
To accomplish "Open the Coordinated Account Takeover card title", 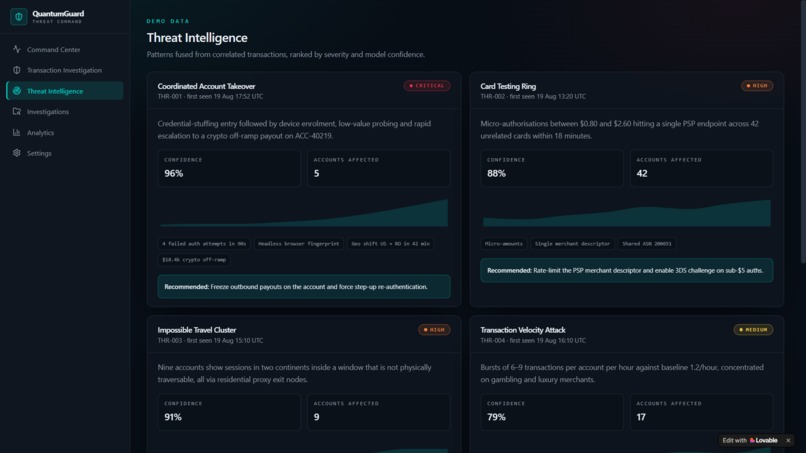I will (x=206, y=86).
